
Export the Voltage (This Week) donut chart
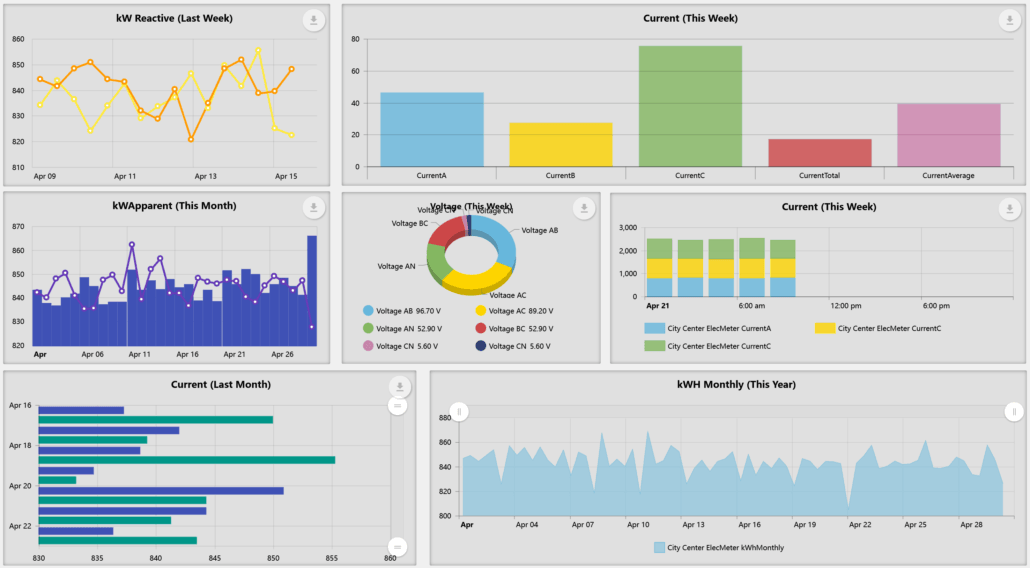(584, 208)
